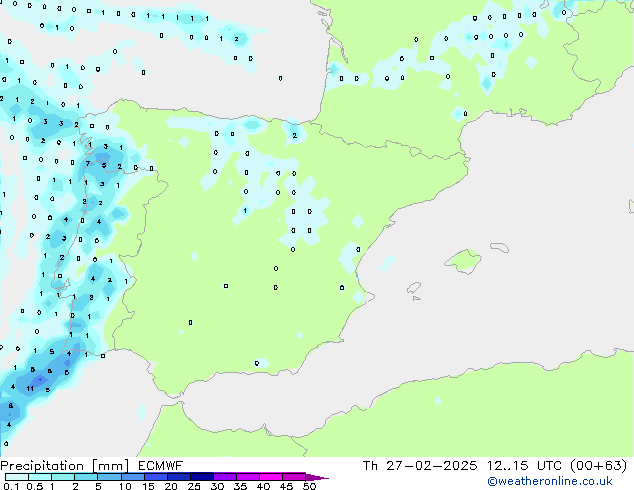Click the 10 legend scale label
This screenshot has height=490, width=634.
pos(125,486)
